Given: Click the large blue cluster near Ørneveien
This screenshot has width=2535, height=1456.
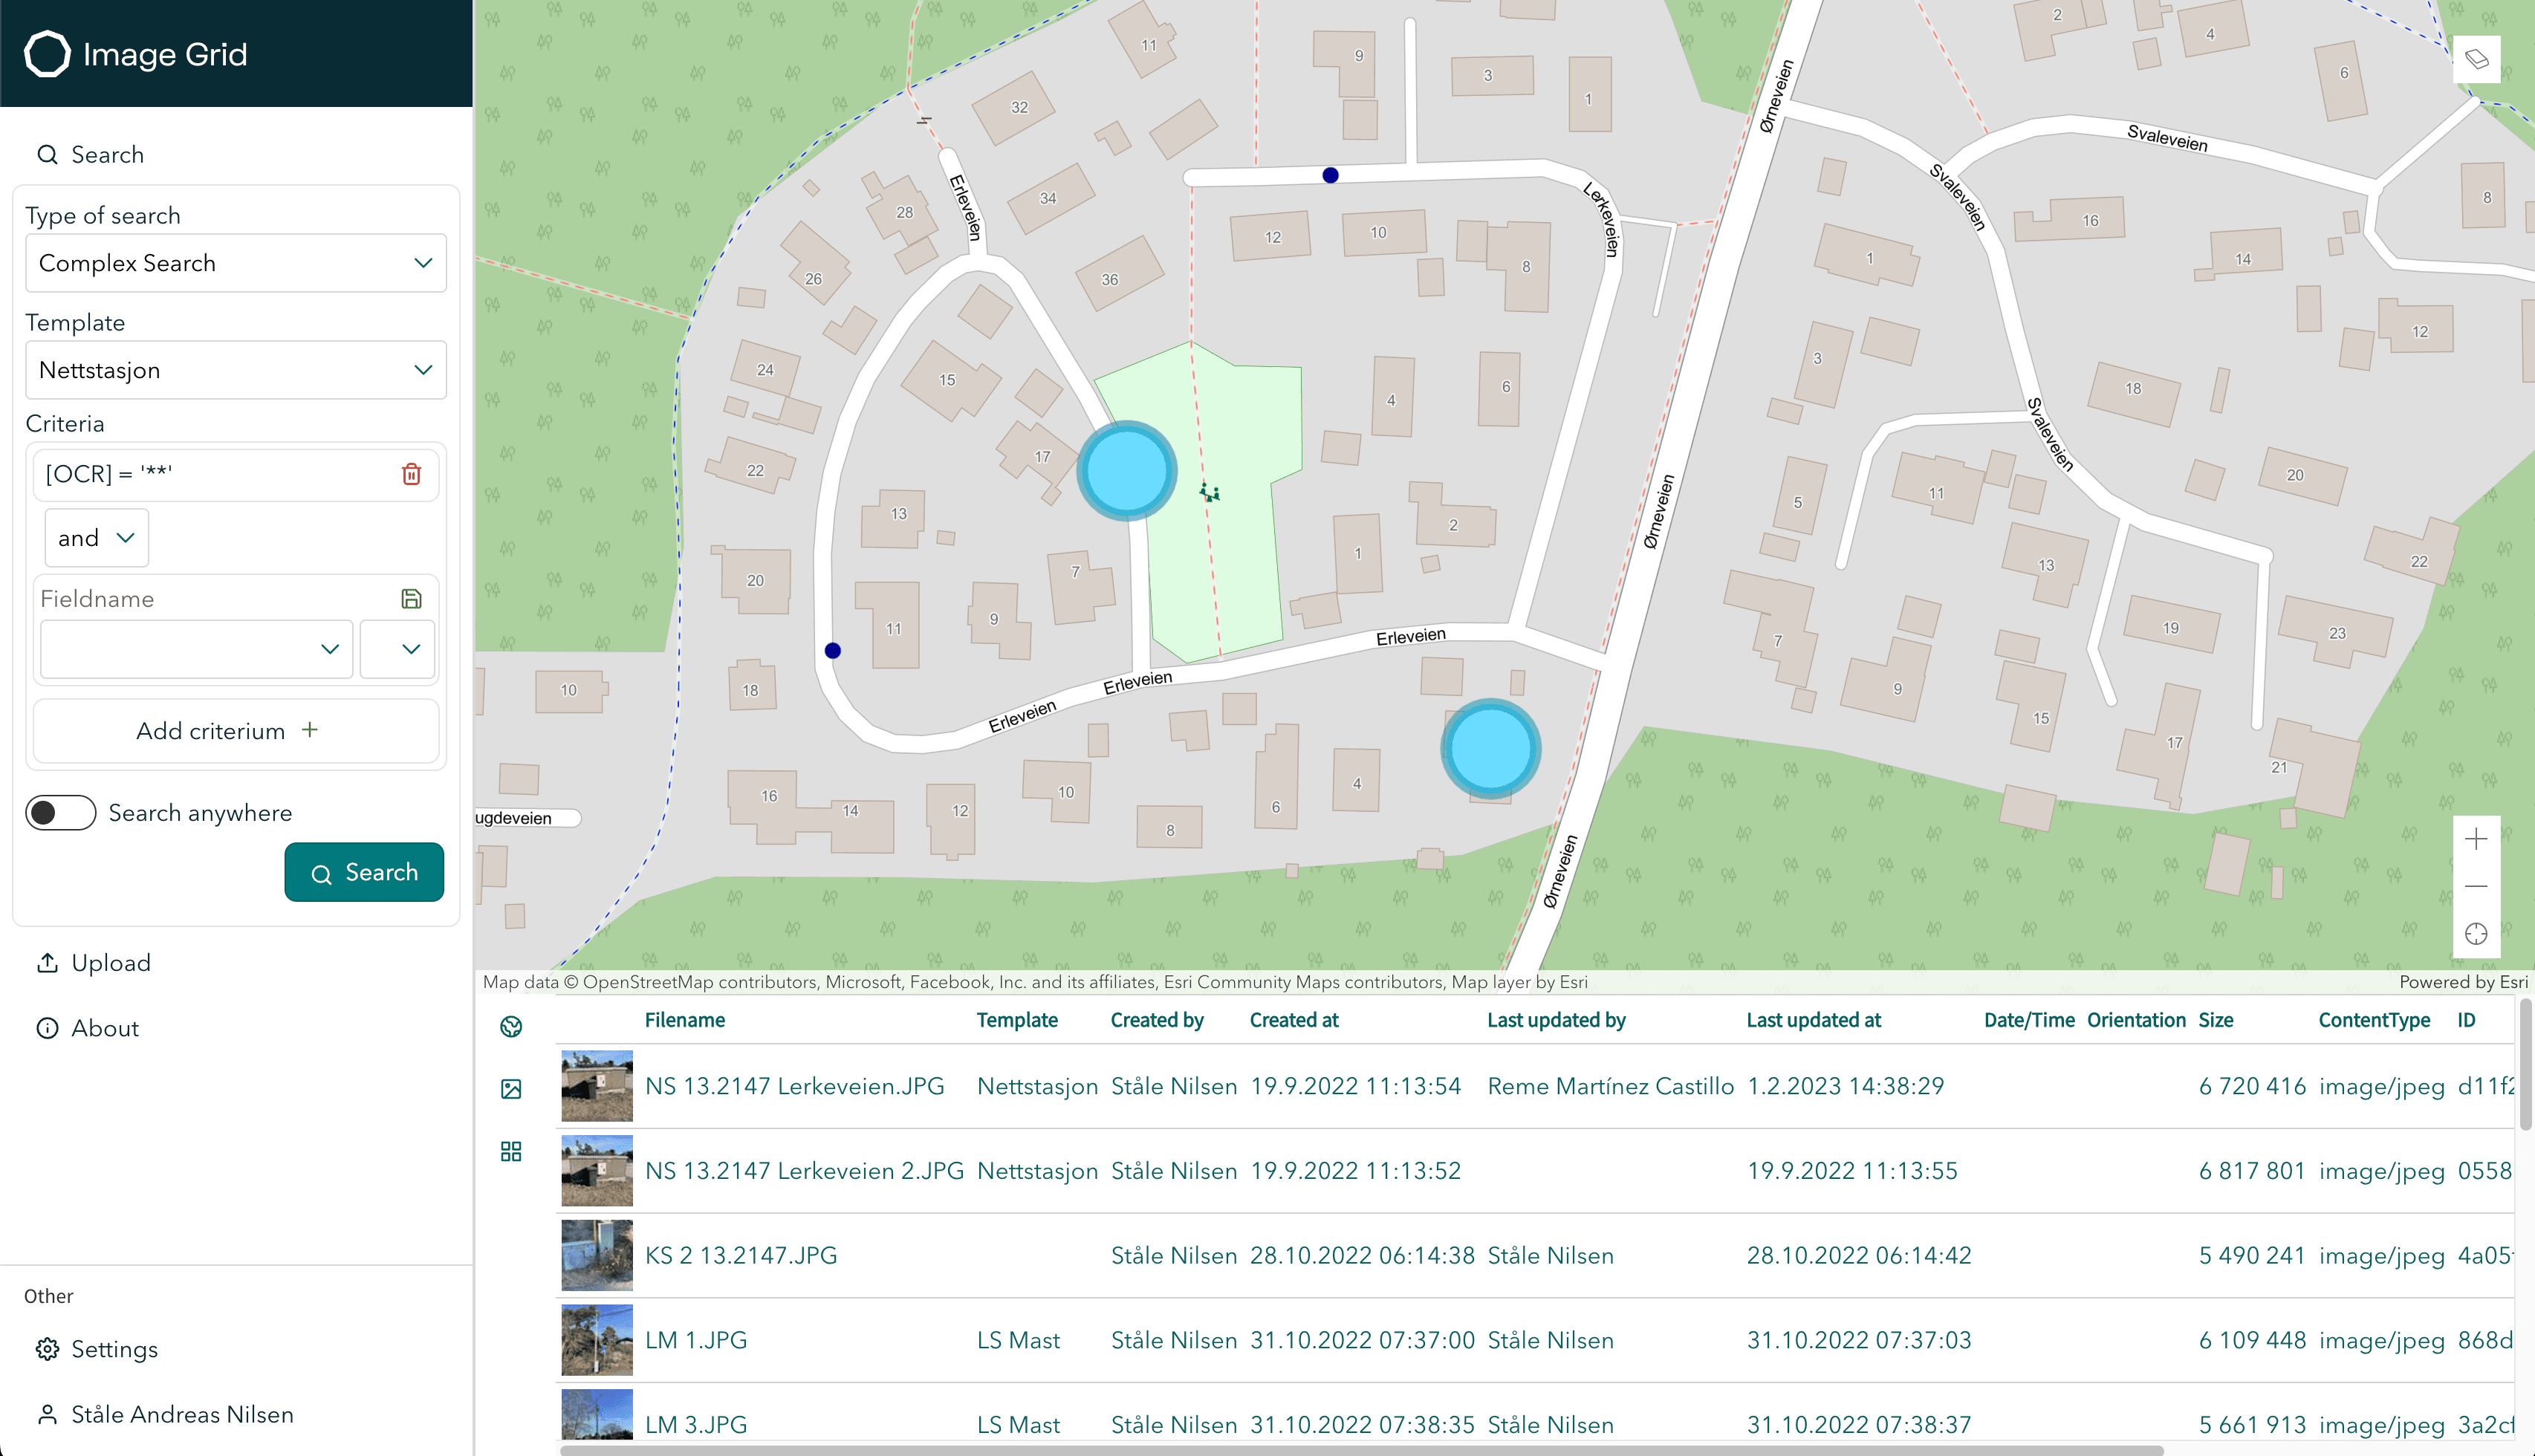Looking at the screenshot, I should click(x=1490, y=748).
